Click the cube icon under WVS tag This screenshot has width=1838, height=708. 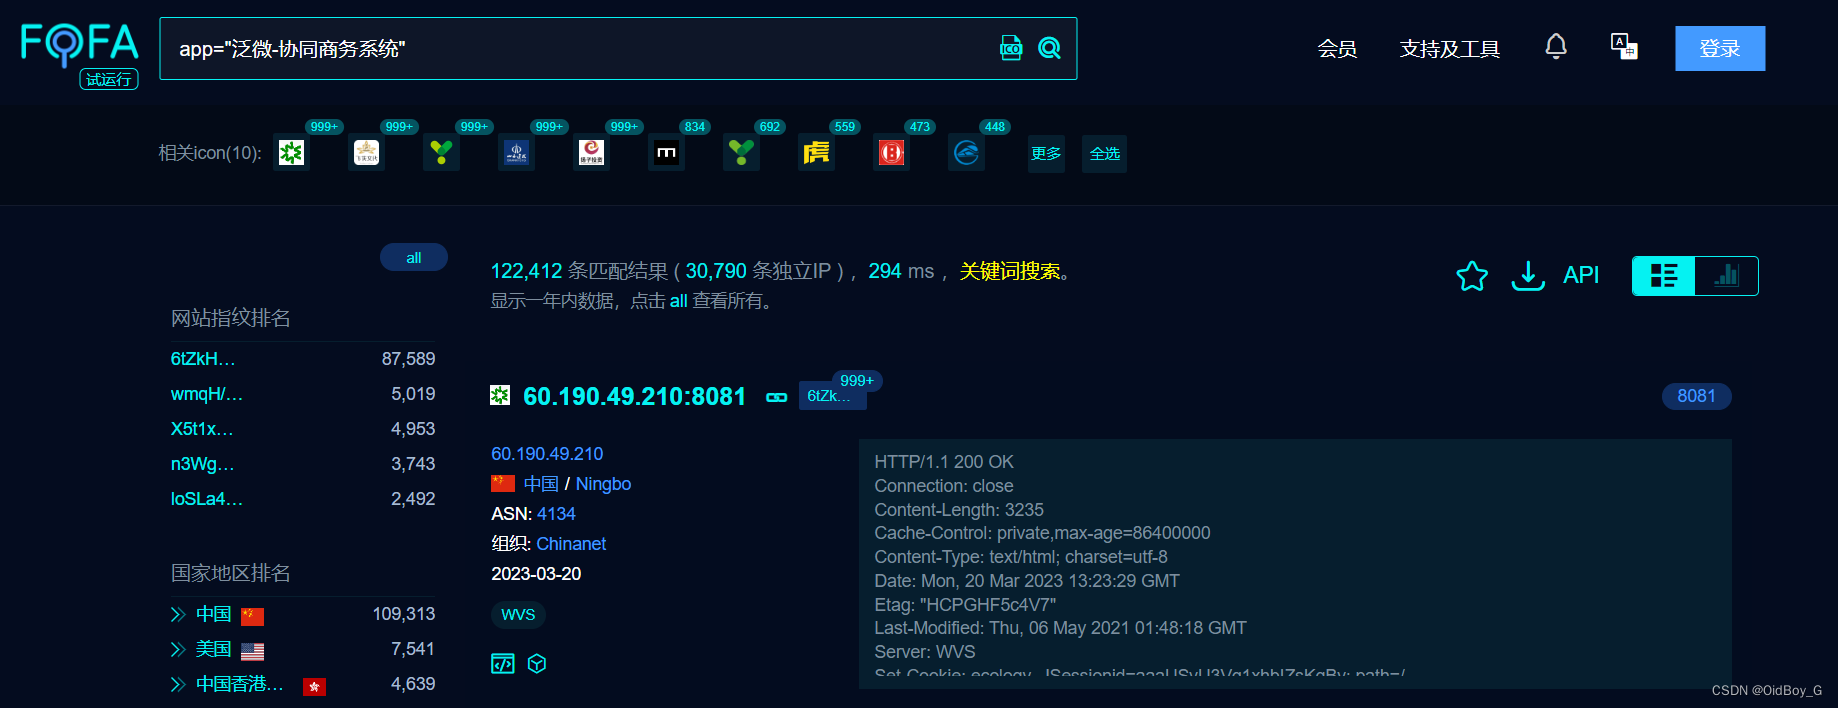point(537,664)
